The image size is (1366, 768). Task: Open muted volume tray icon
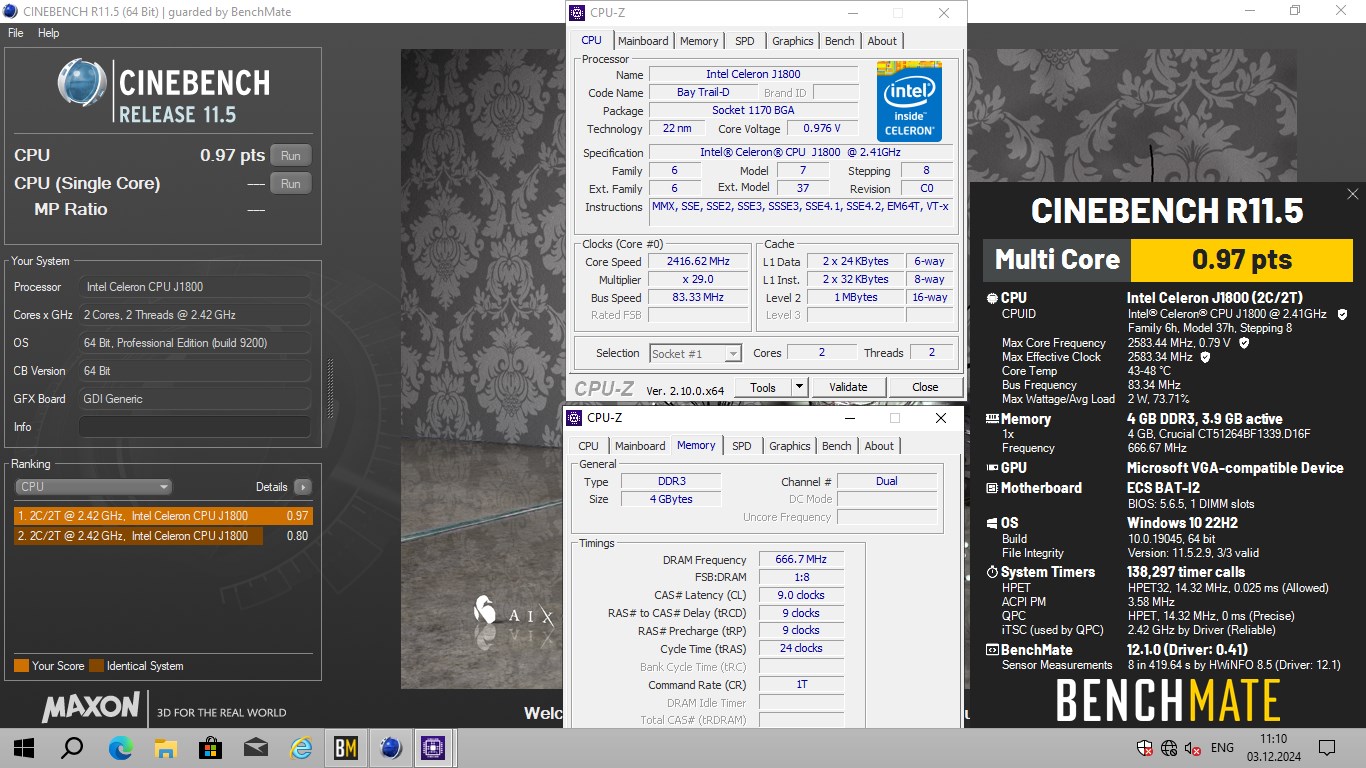pyautogui.click(x=1192, y=748)
